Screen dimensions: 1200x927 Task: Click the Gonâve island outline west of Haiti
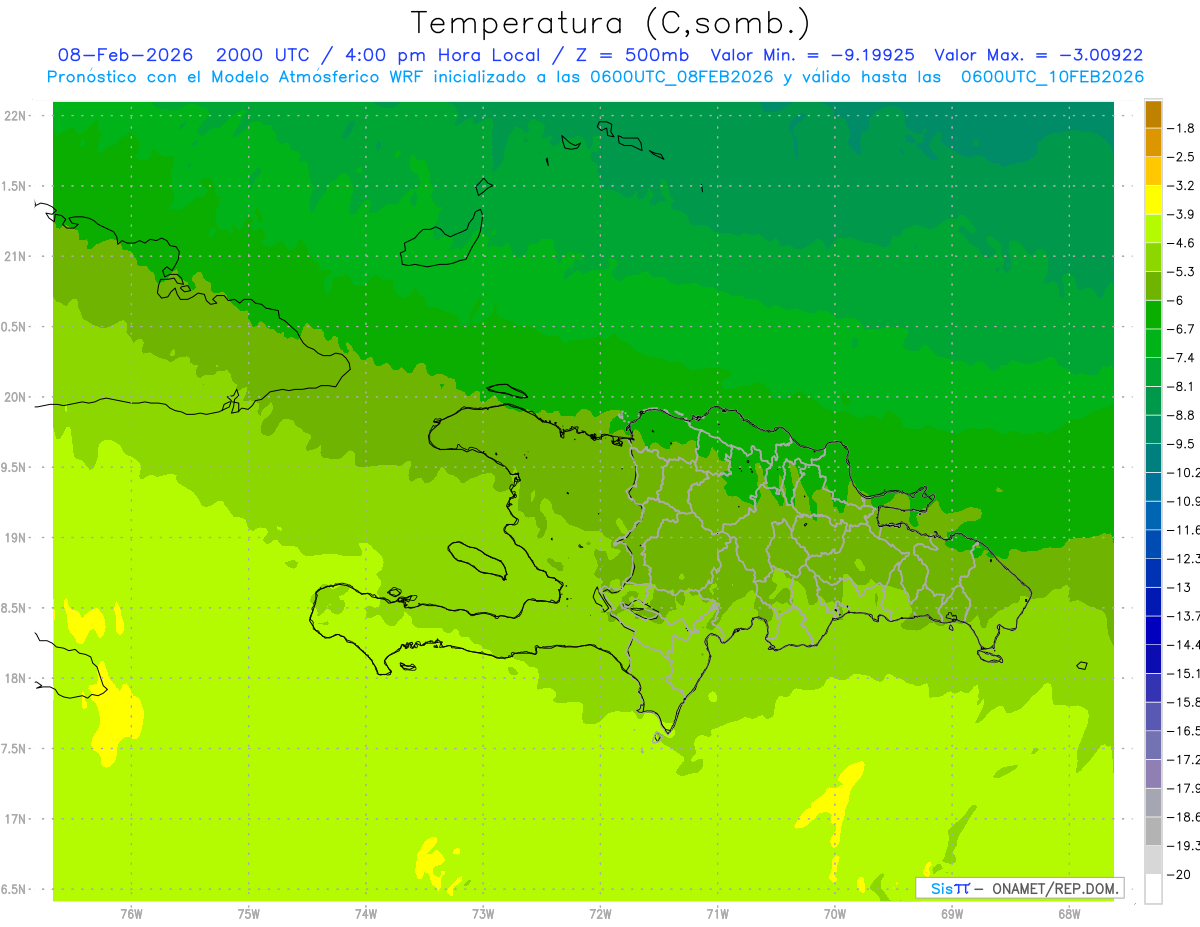coord(476,560)
